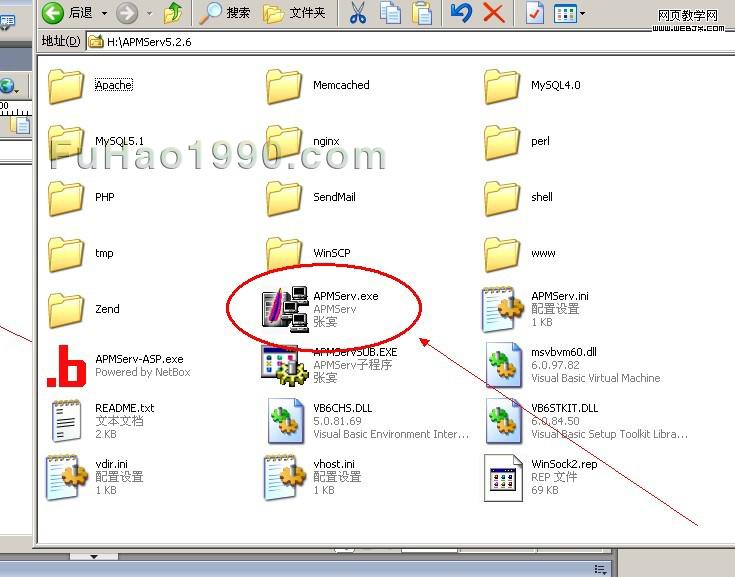The image size is (735, 577).
Task: Click the green Back arrow button
Action: 52,13
